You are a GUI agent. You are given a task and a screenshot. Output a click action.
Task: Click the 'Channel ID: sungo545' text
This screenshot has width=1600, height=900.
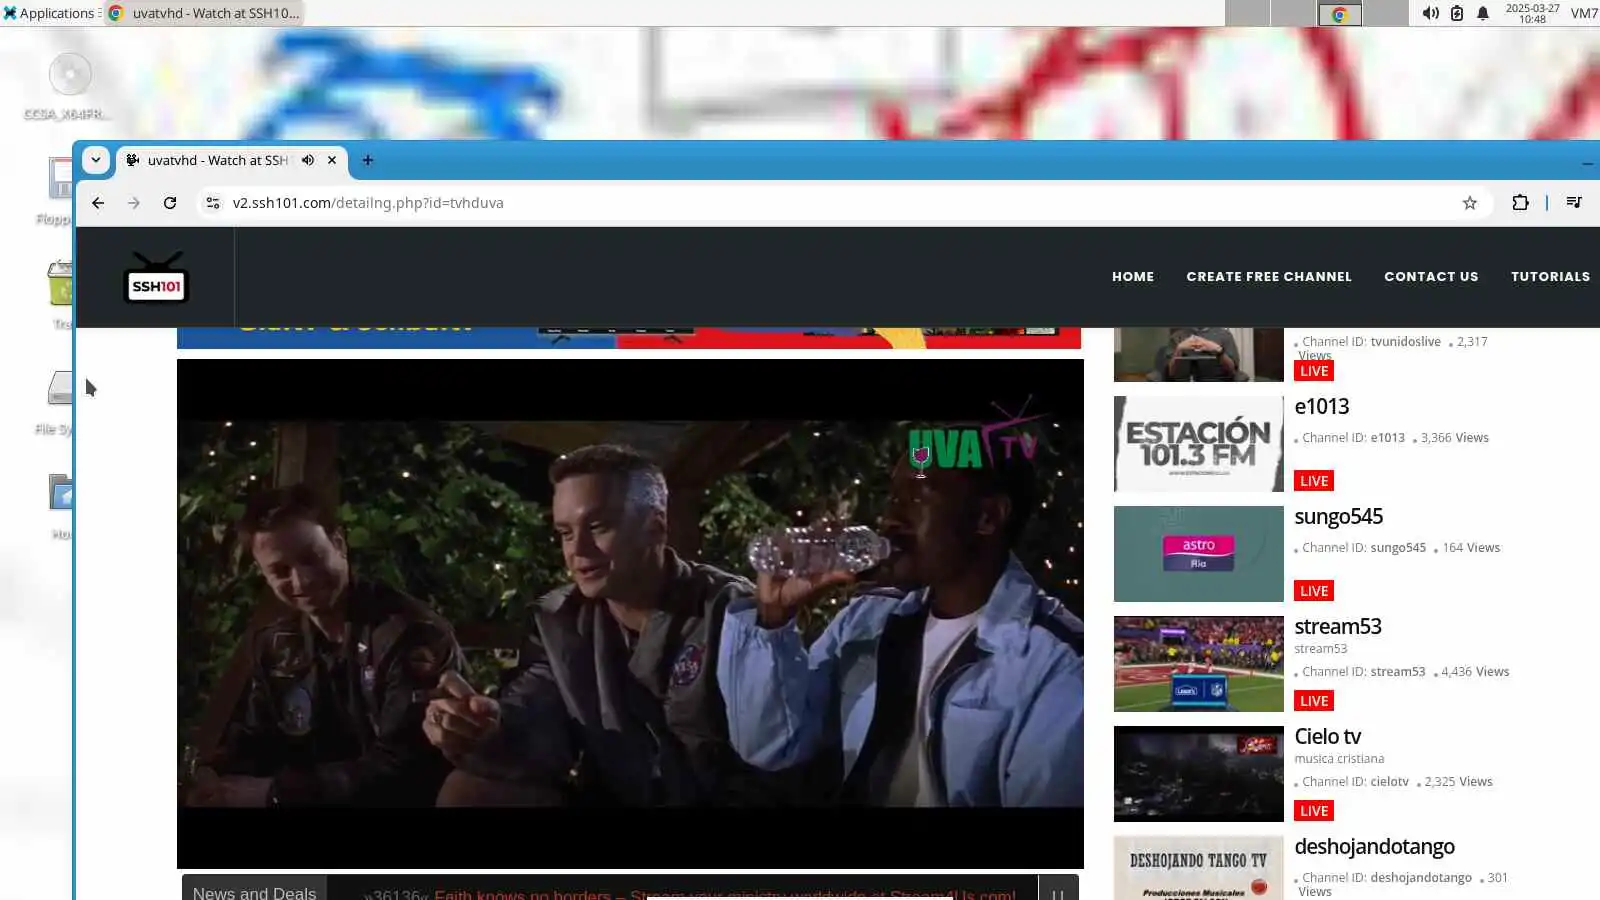click(1364, 548)
